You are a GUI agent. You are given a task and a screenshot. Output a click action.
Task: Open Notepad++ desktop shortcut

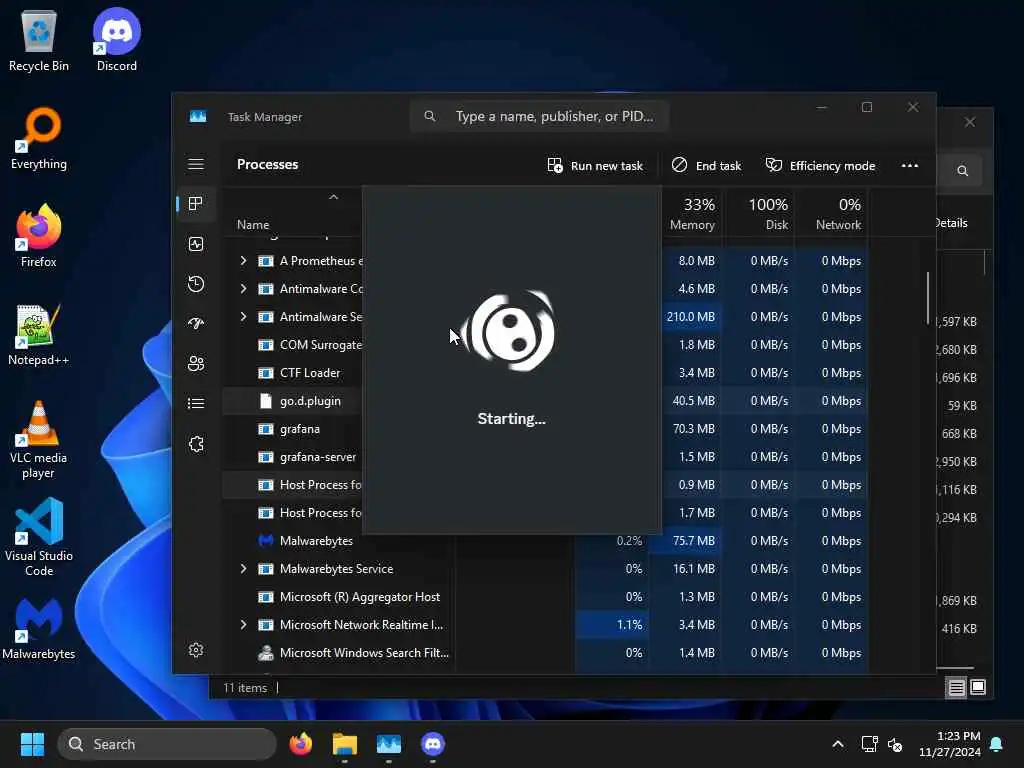[x=39, y=334]
